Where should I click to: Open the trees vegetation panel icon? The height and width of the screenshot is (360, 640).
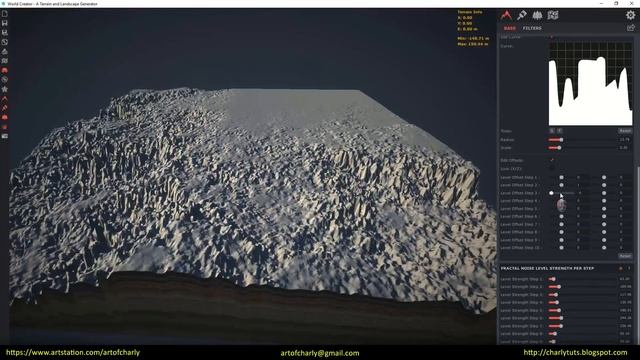[x=537, y=15]
